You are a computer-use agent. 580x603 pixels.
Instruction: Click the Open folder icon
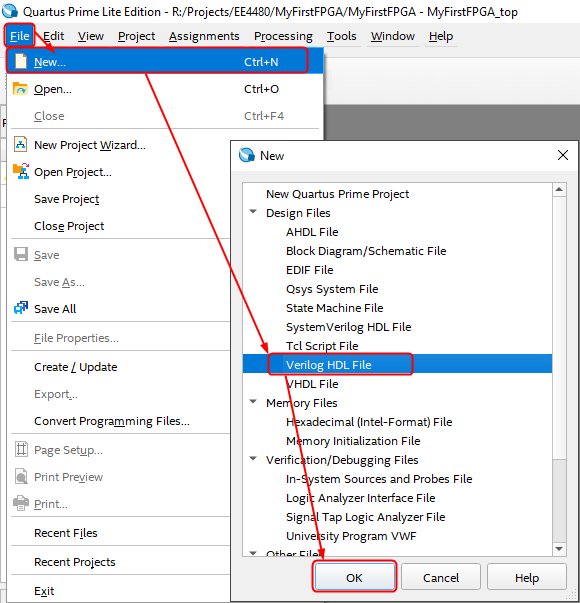click(x=20, y=89)
